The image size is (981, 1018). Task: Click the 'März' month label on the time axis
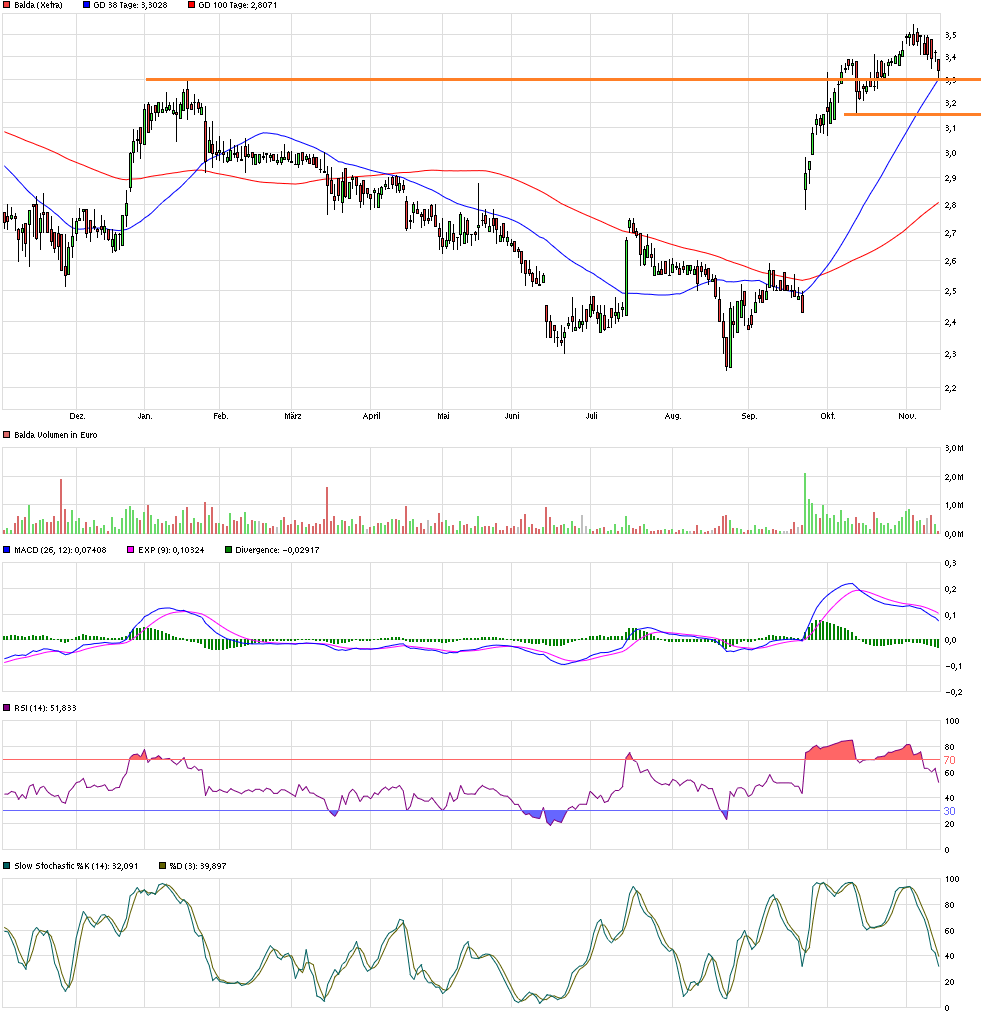click(293, 416)
